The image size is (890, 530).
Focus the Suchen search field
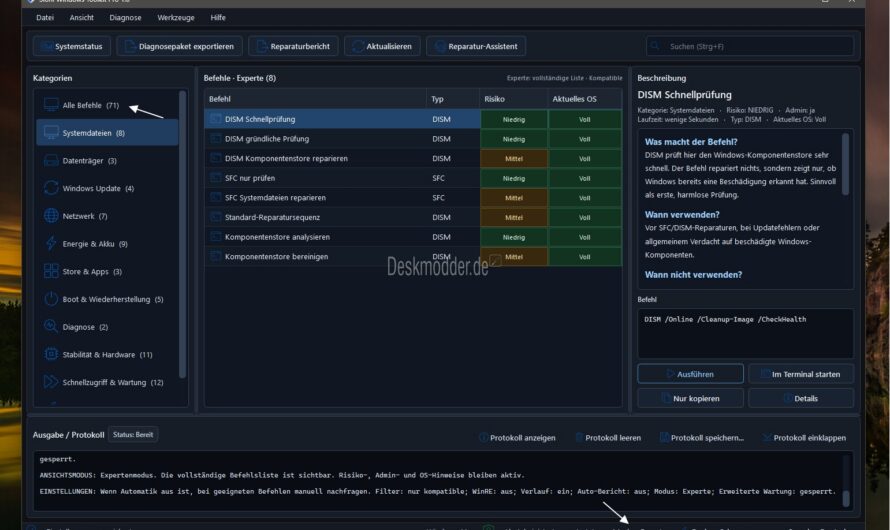click(749, 46)
